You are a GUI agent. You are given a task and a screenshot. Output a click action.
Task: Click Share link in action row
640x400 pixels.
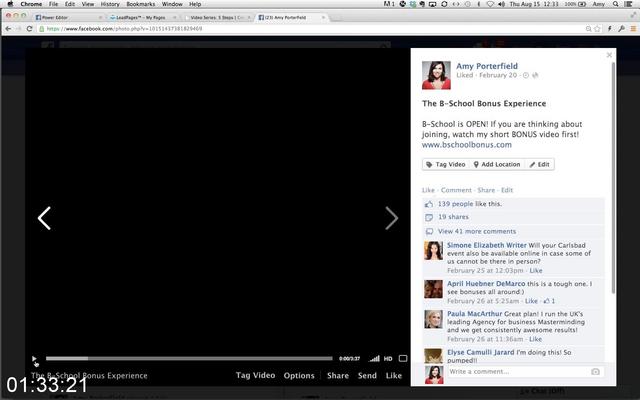[486, 190]
